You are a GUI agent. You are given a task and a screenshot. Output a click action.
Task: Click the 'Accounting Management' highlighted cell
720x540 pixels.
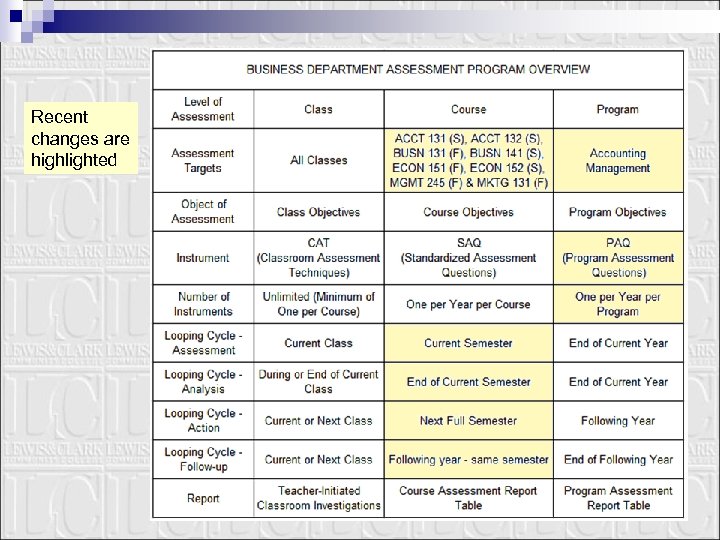[x=618, y=161]
